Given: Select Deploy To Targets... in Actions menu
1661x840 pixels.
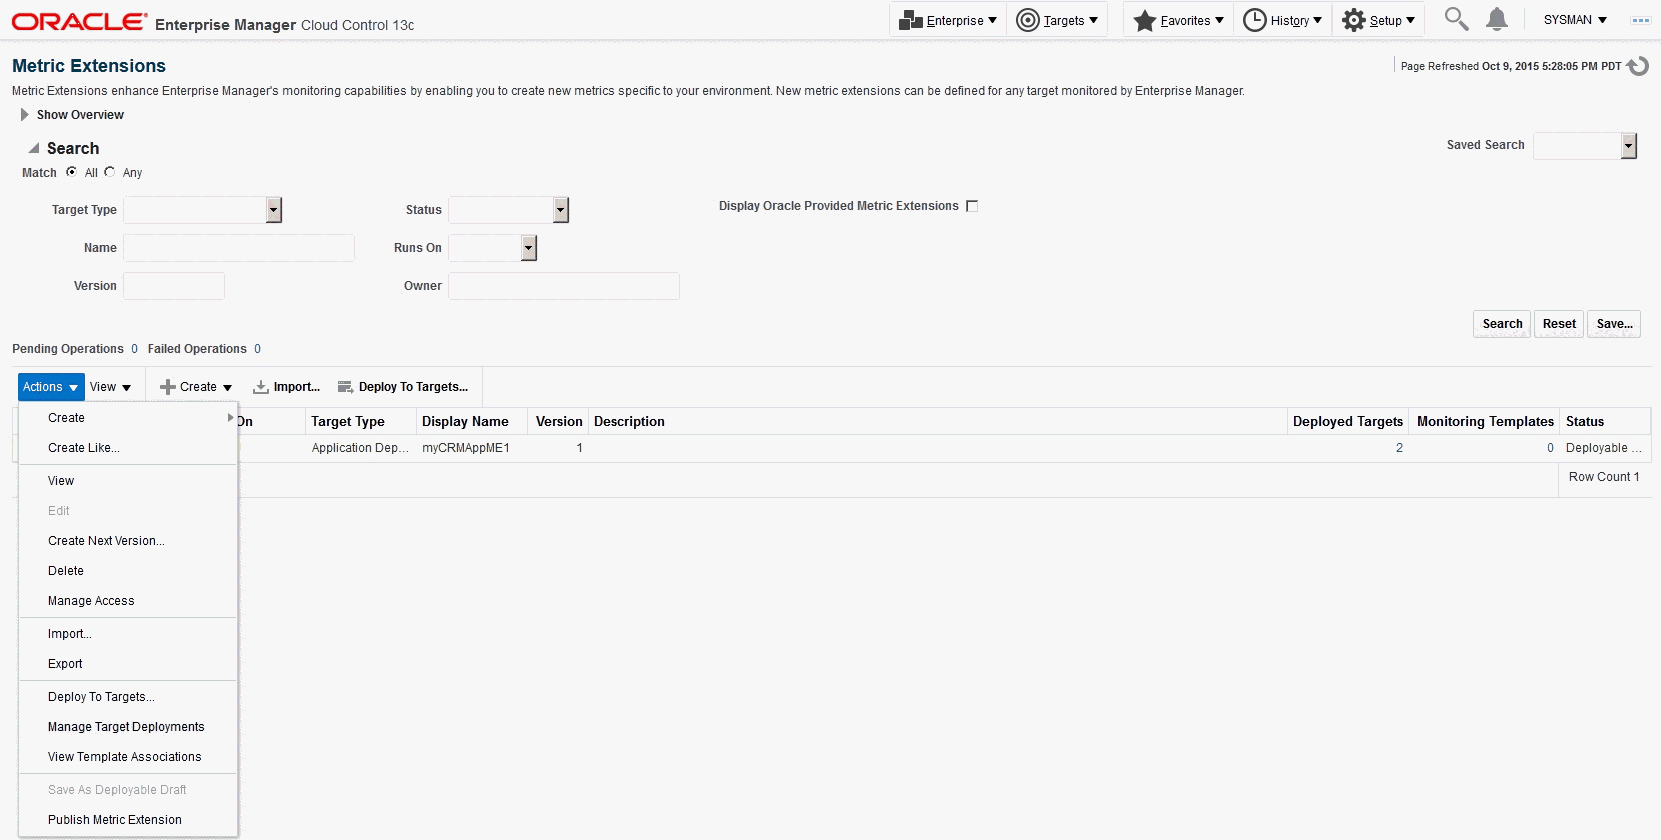Looking at the screenshot, I should [128, 697].
